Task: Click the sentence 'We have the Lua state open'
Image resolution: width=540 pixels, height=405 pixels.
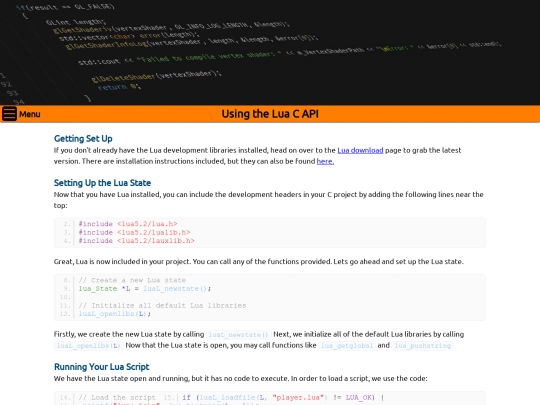Action: tap(241, 378)
